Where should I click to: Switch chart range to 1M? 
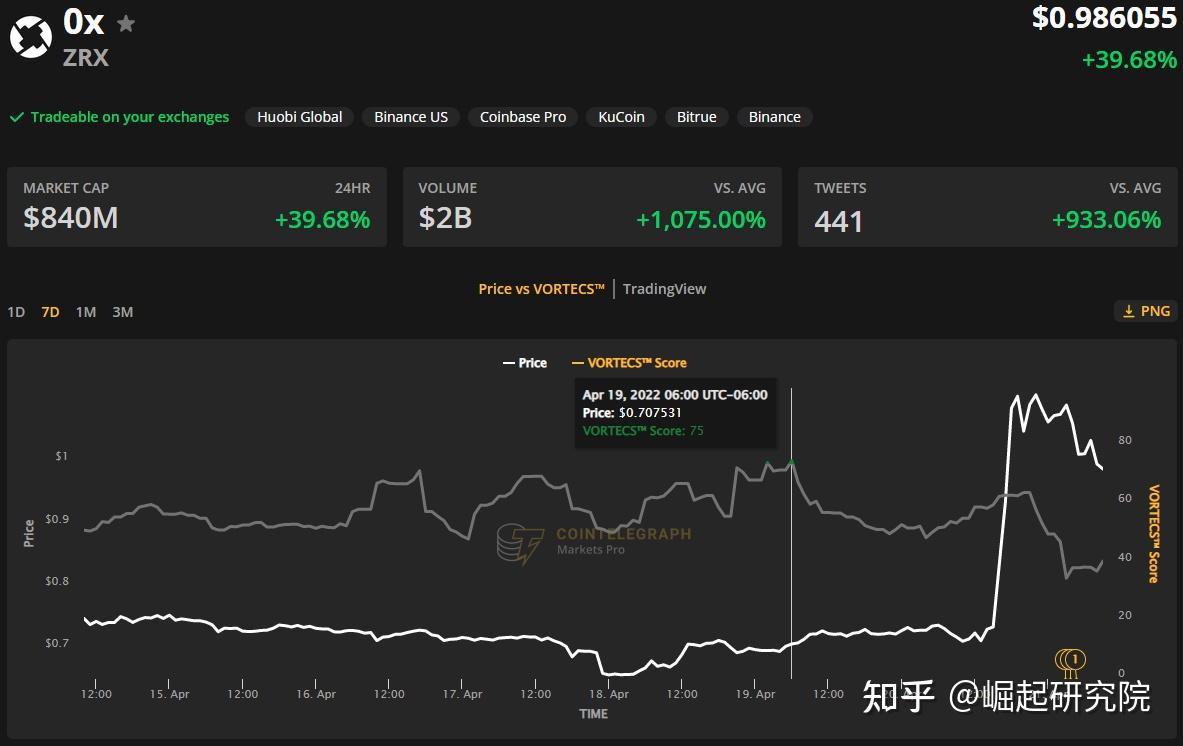tap(86, 312)
